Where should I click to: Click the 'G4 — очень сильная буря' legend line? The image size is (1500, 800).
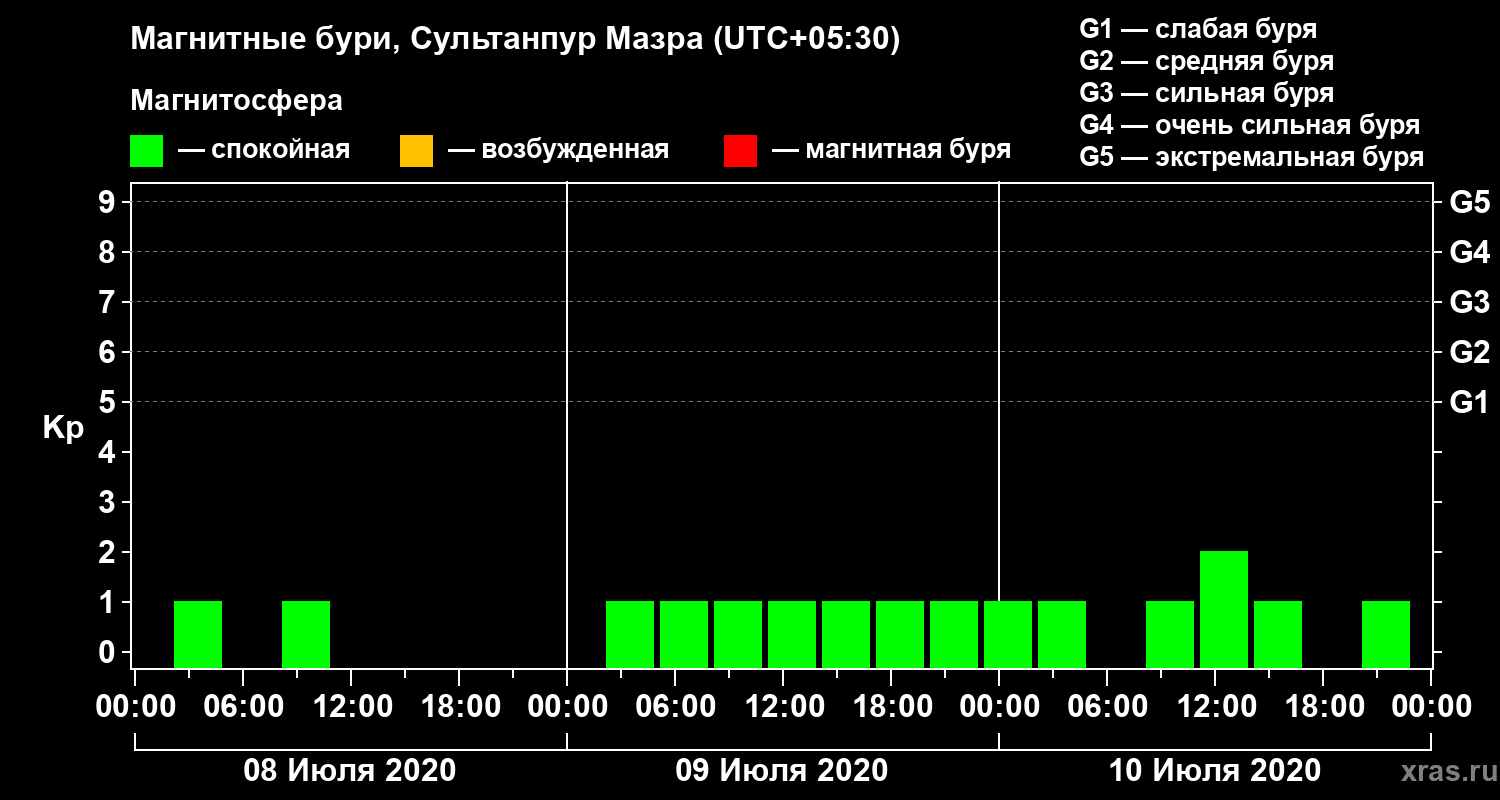click(1250, 125)
